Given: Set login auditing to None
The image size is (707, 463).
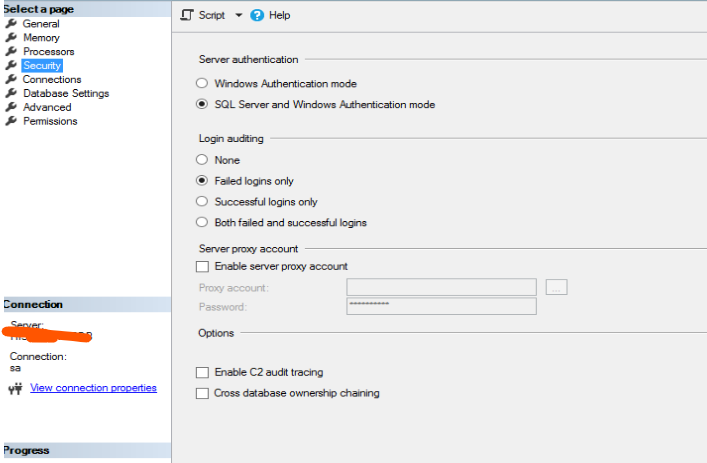Looking at the screenshot, I should tap(202, 160).
